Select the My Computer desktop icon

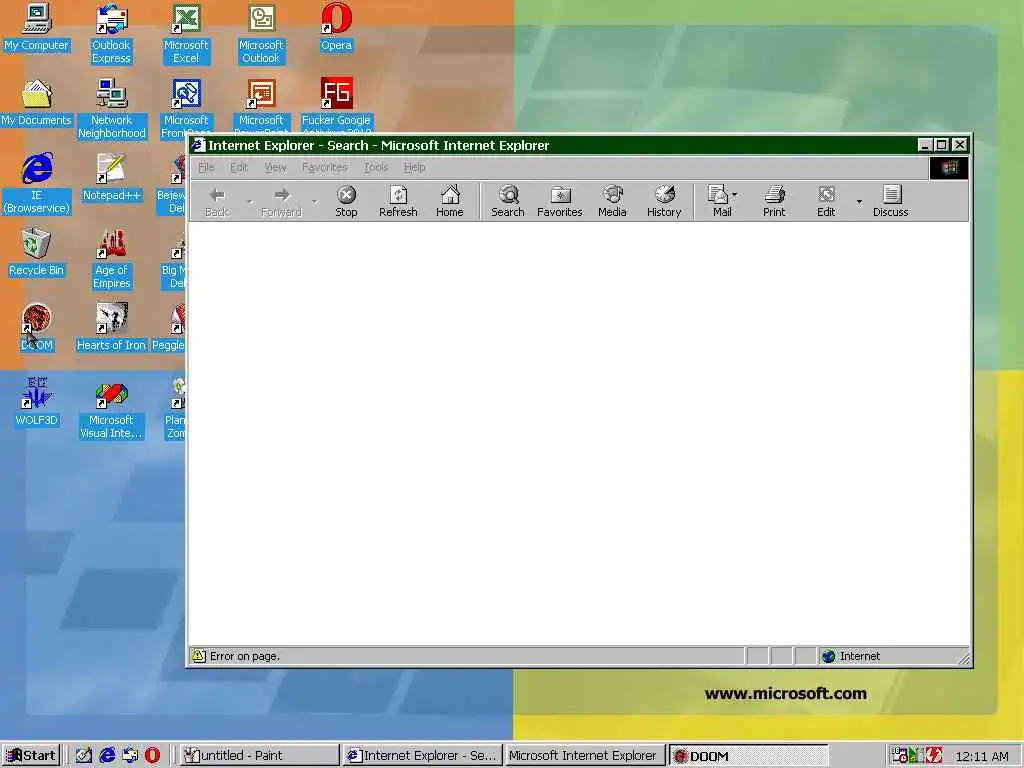[36, 27]
